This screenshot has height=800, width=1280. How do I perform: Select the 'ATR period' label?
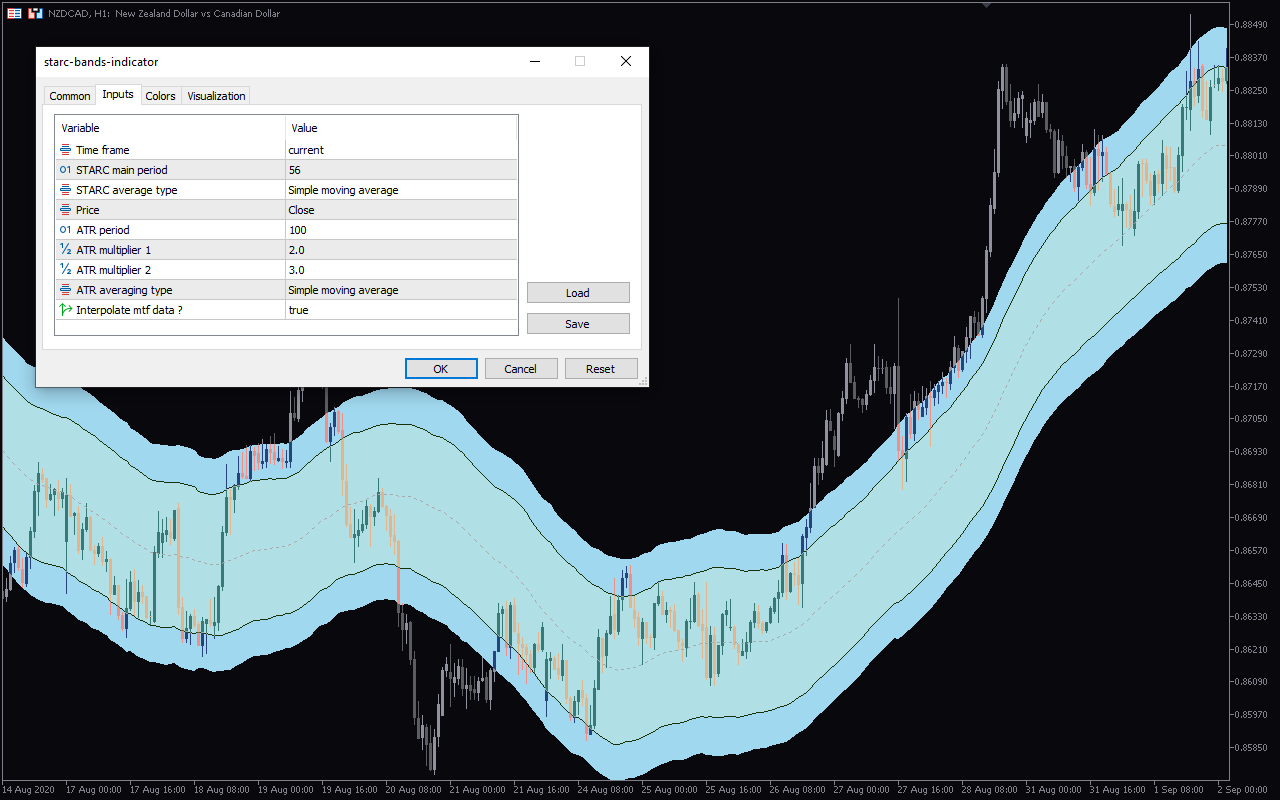pyautogui.click(x=103, y=230)
